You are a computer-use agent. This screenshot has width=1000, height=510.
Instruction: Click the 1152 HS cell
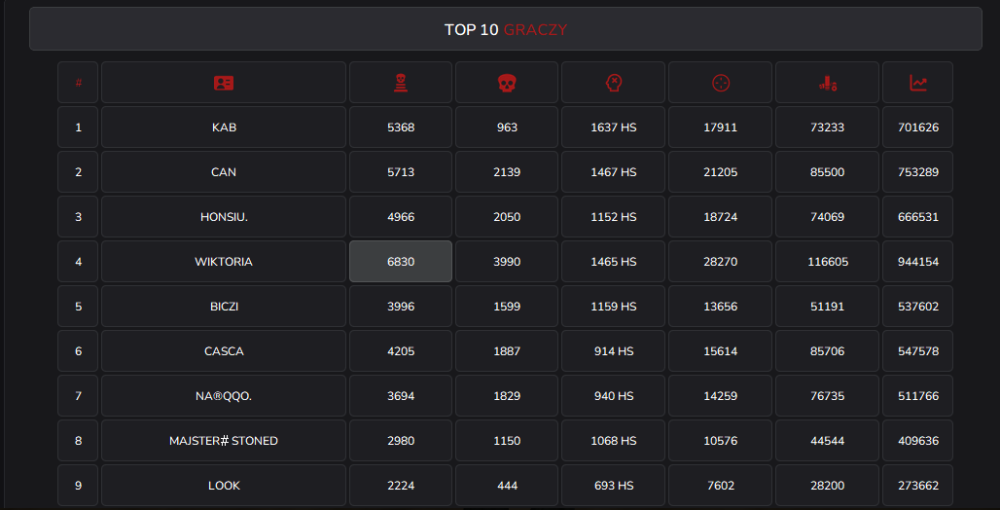tap(613, 217)
